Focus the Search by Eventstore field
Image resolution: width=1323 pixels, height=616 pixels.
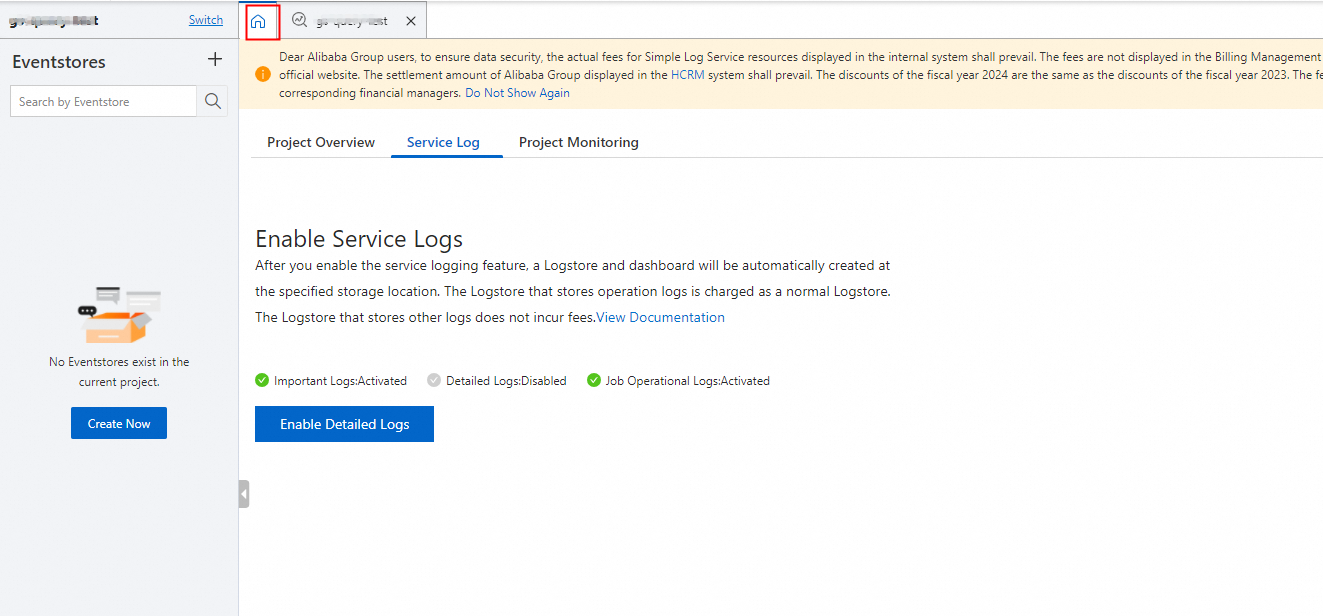(x=103, y=101)
